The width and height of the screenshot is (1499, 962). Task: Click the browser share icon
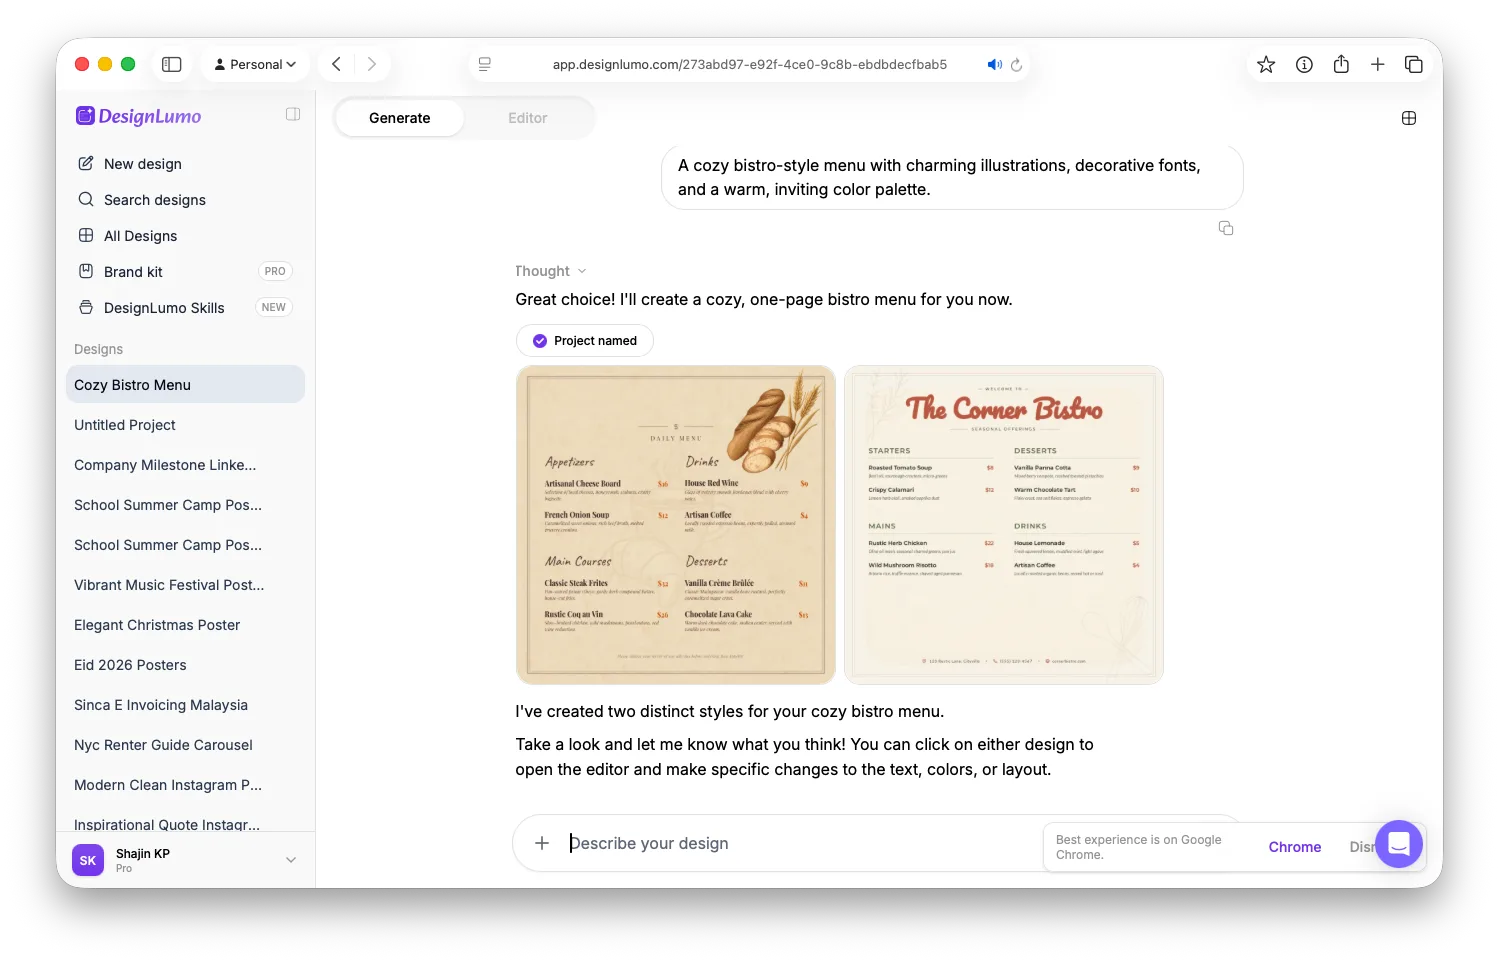1341,64
